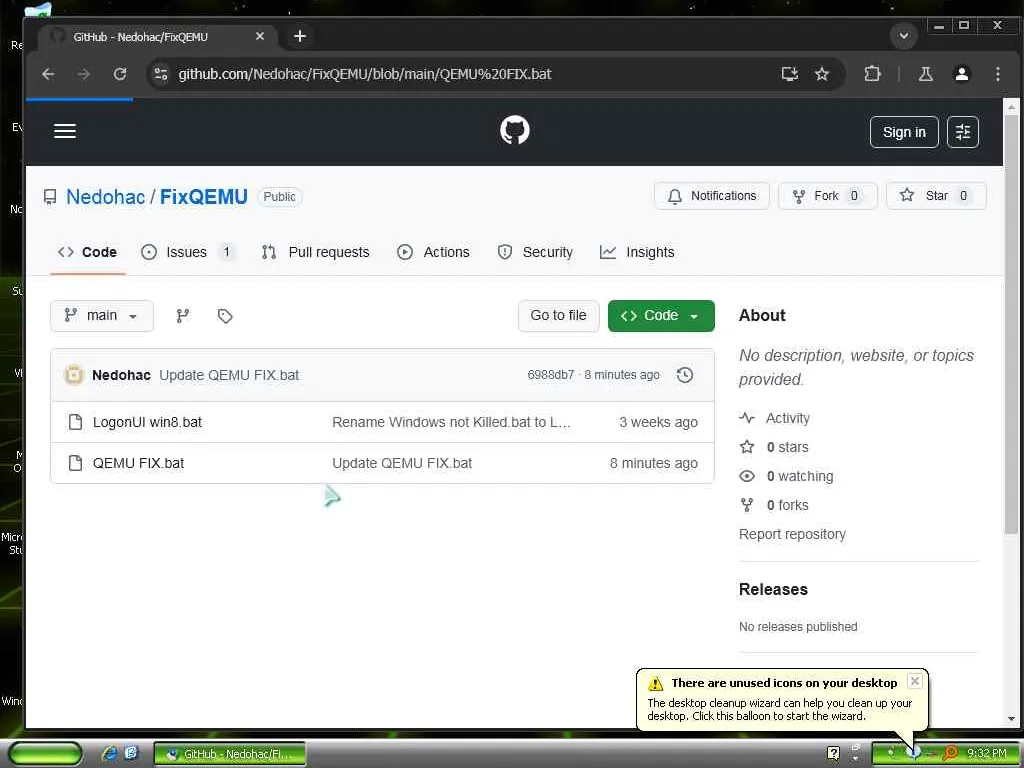Expand the main branch selector dropdown
This screenshot has width=1024, height=768.
pyautogui.click(x=102, y=316)
